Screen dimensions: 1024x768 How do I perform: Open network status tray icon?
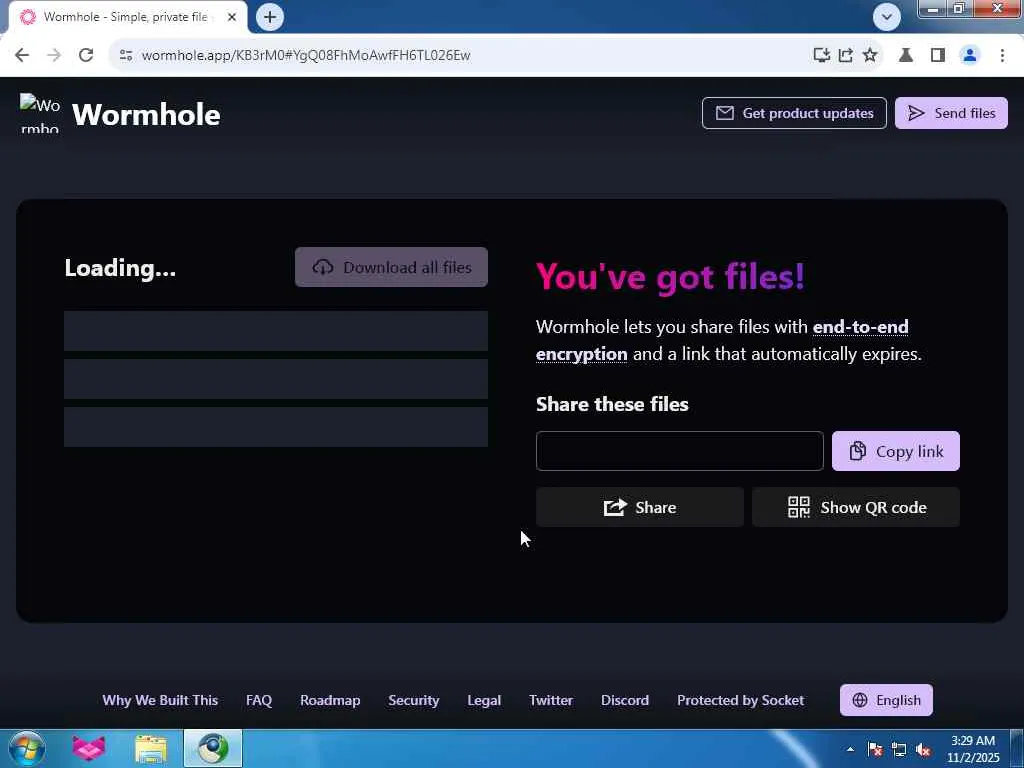tap(899, 749)
